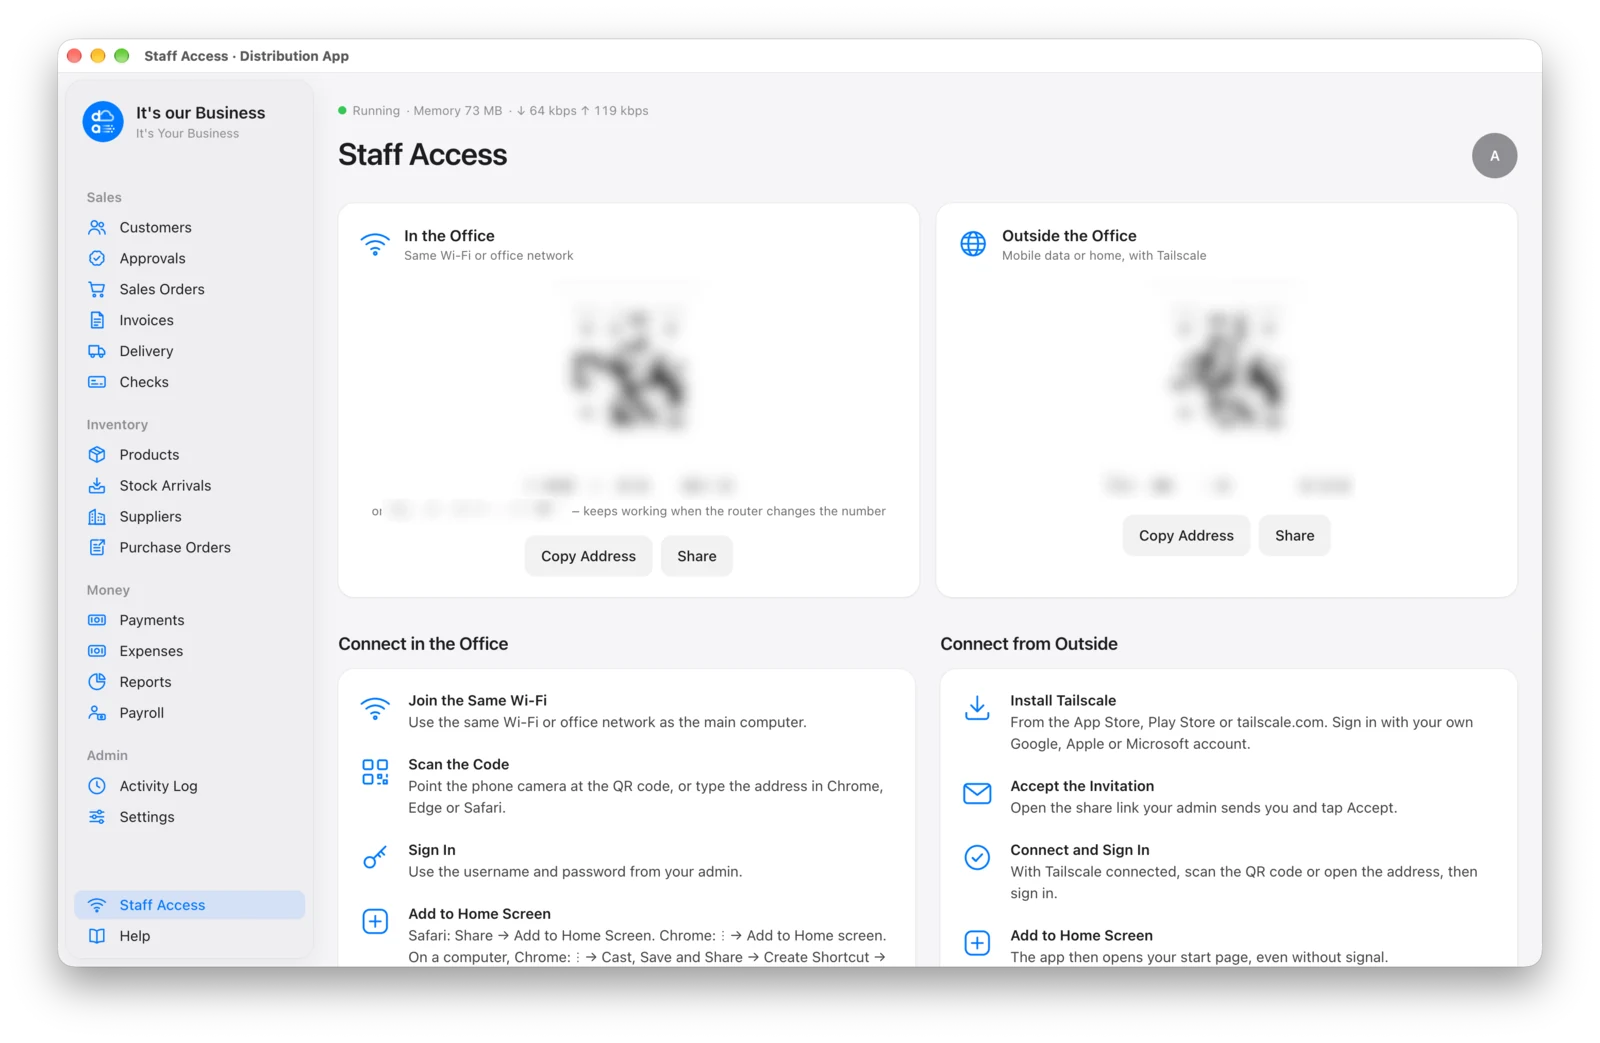The width and height of the screenshot is (1600, 1043).
Task: Go to the Customers page
Action: [189, 227]
